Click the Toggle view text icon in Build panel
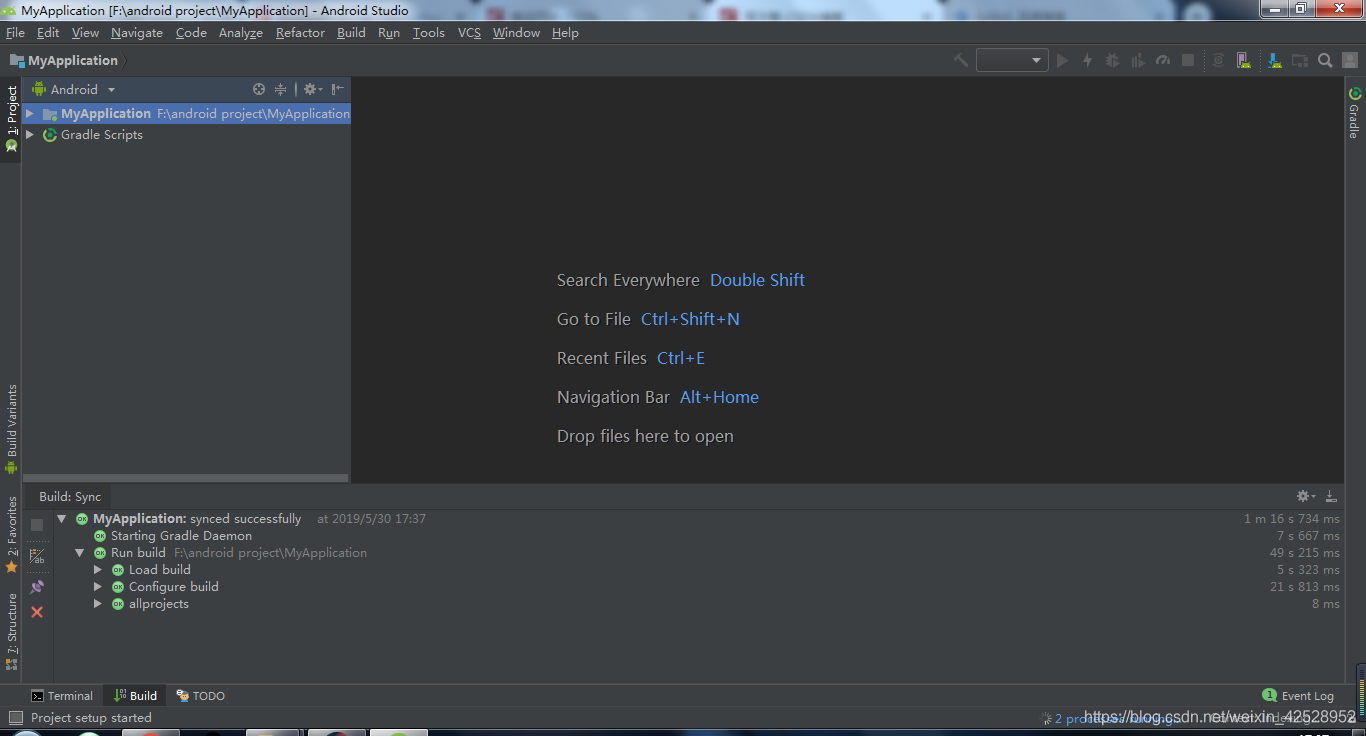This screenshot has height=736, width=1366. pos(37,557)
